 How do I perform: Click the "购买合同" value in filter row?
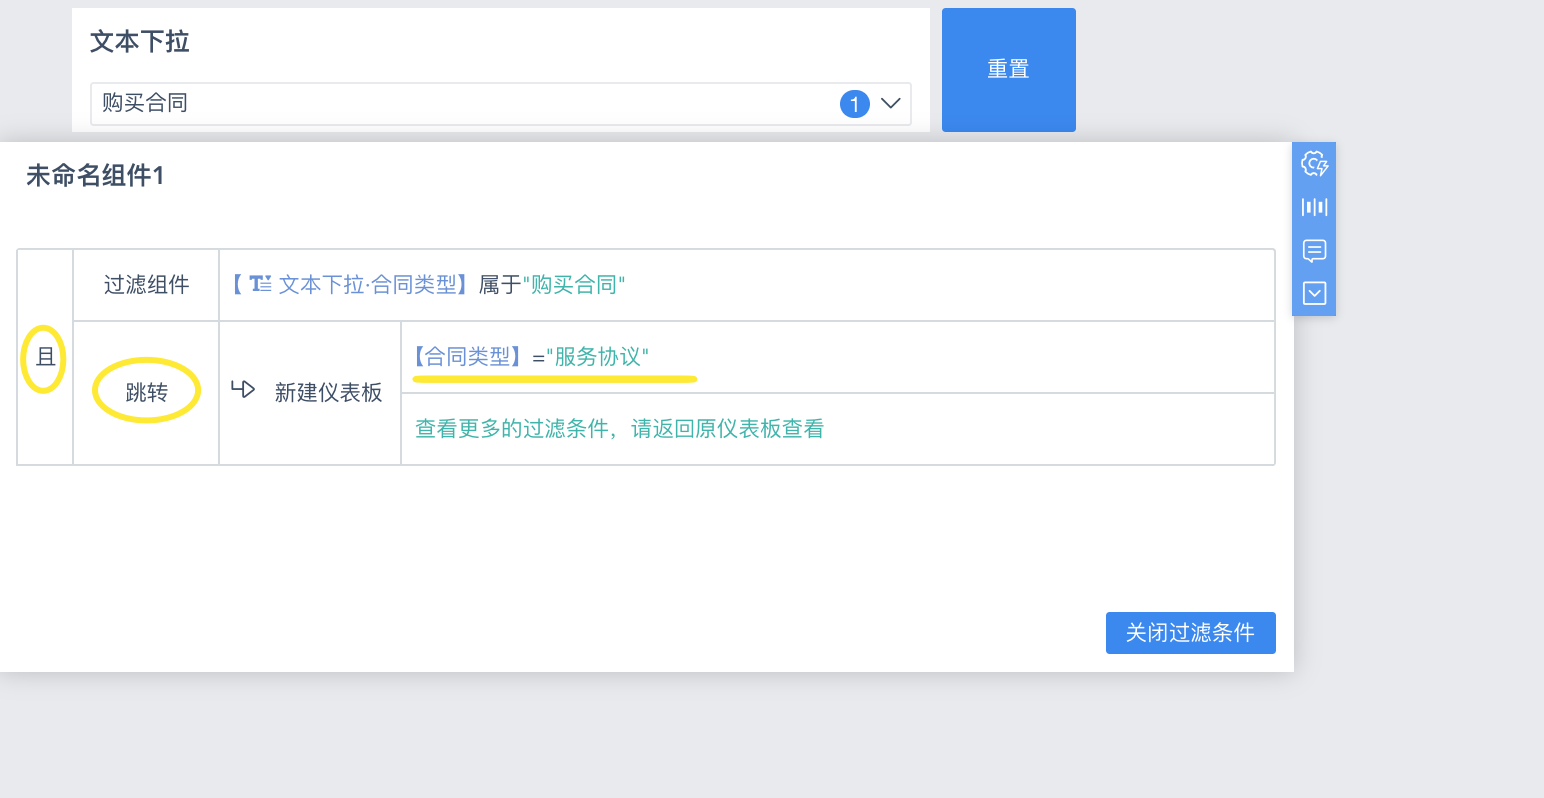[x=574, y=285]
